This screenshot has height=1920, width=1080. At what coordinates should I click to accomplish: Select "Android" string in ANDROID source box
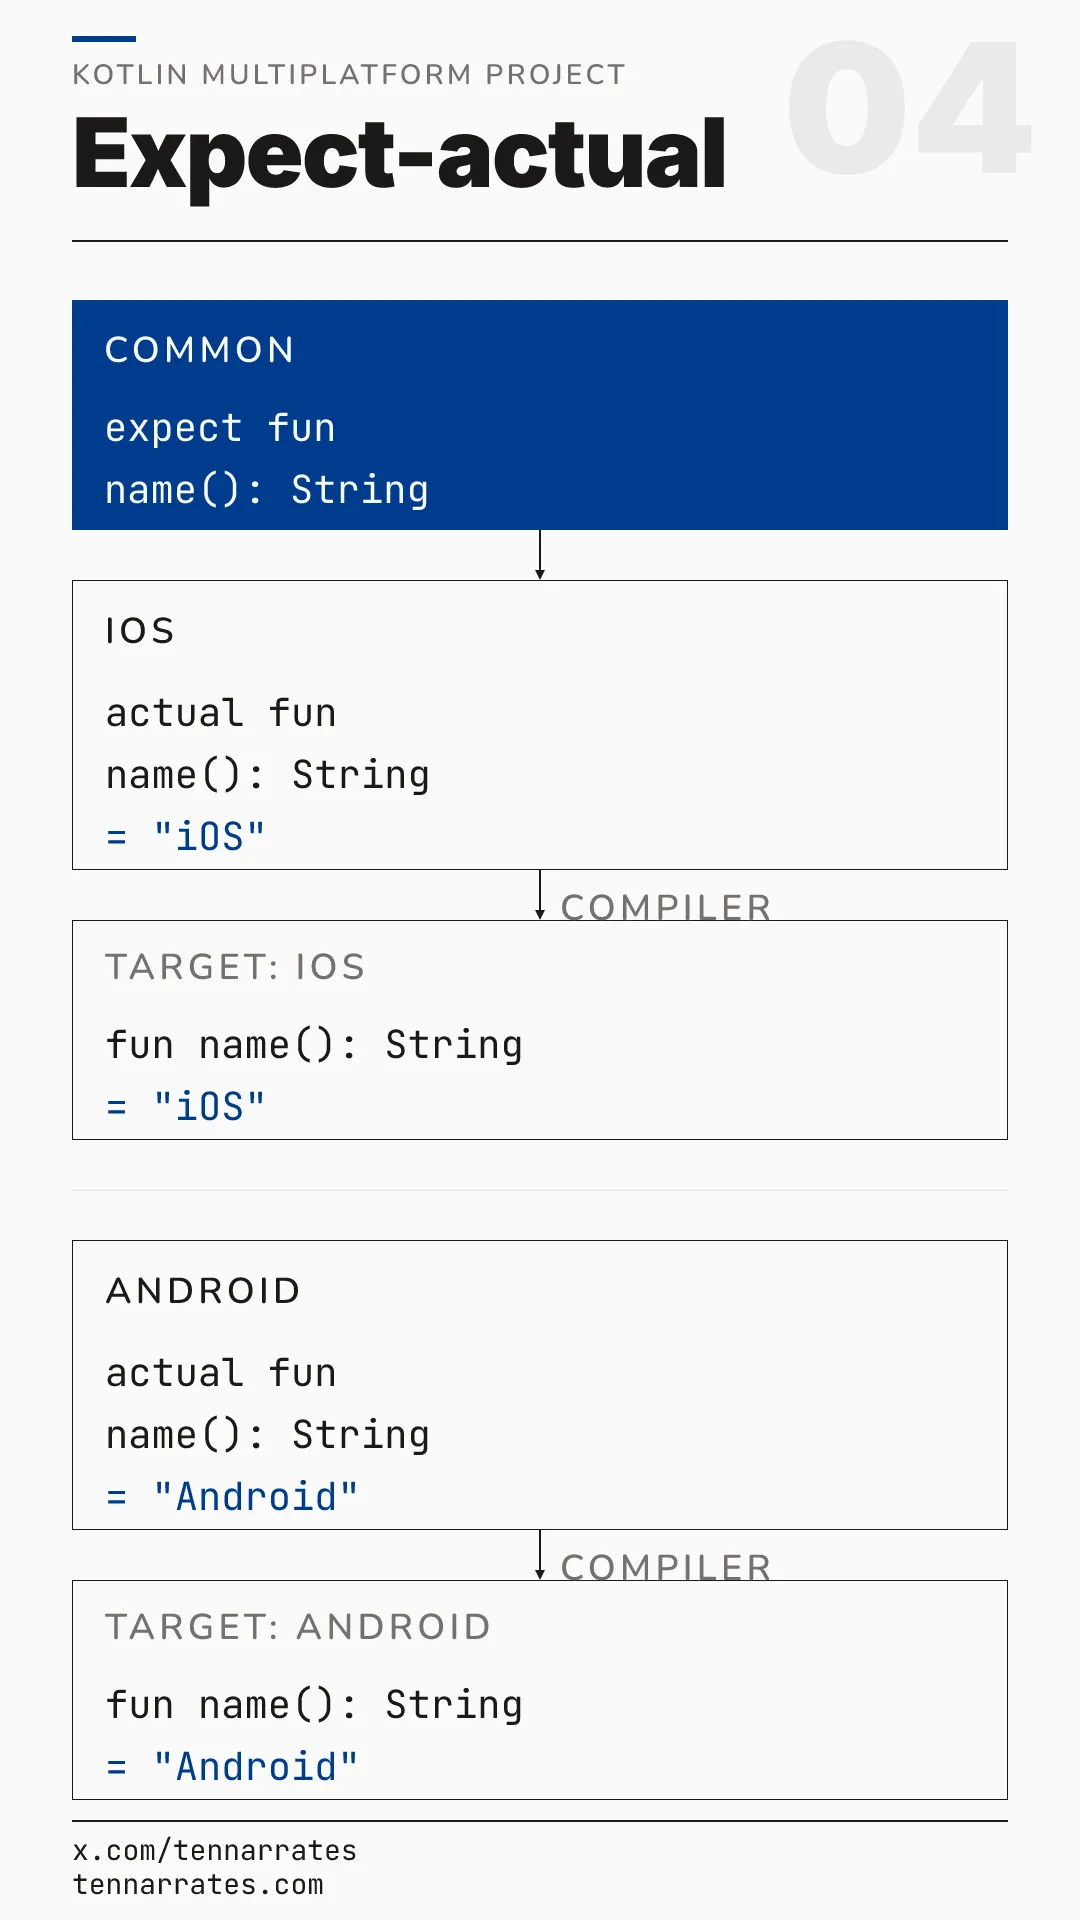click(x=255, y=1496)
